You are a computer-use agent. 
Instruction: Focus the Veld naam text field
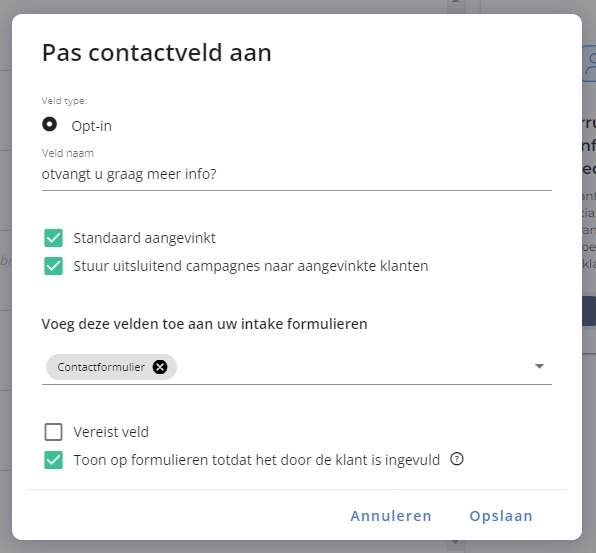click(x=296, y=174)
